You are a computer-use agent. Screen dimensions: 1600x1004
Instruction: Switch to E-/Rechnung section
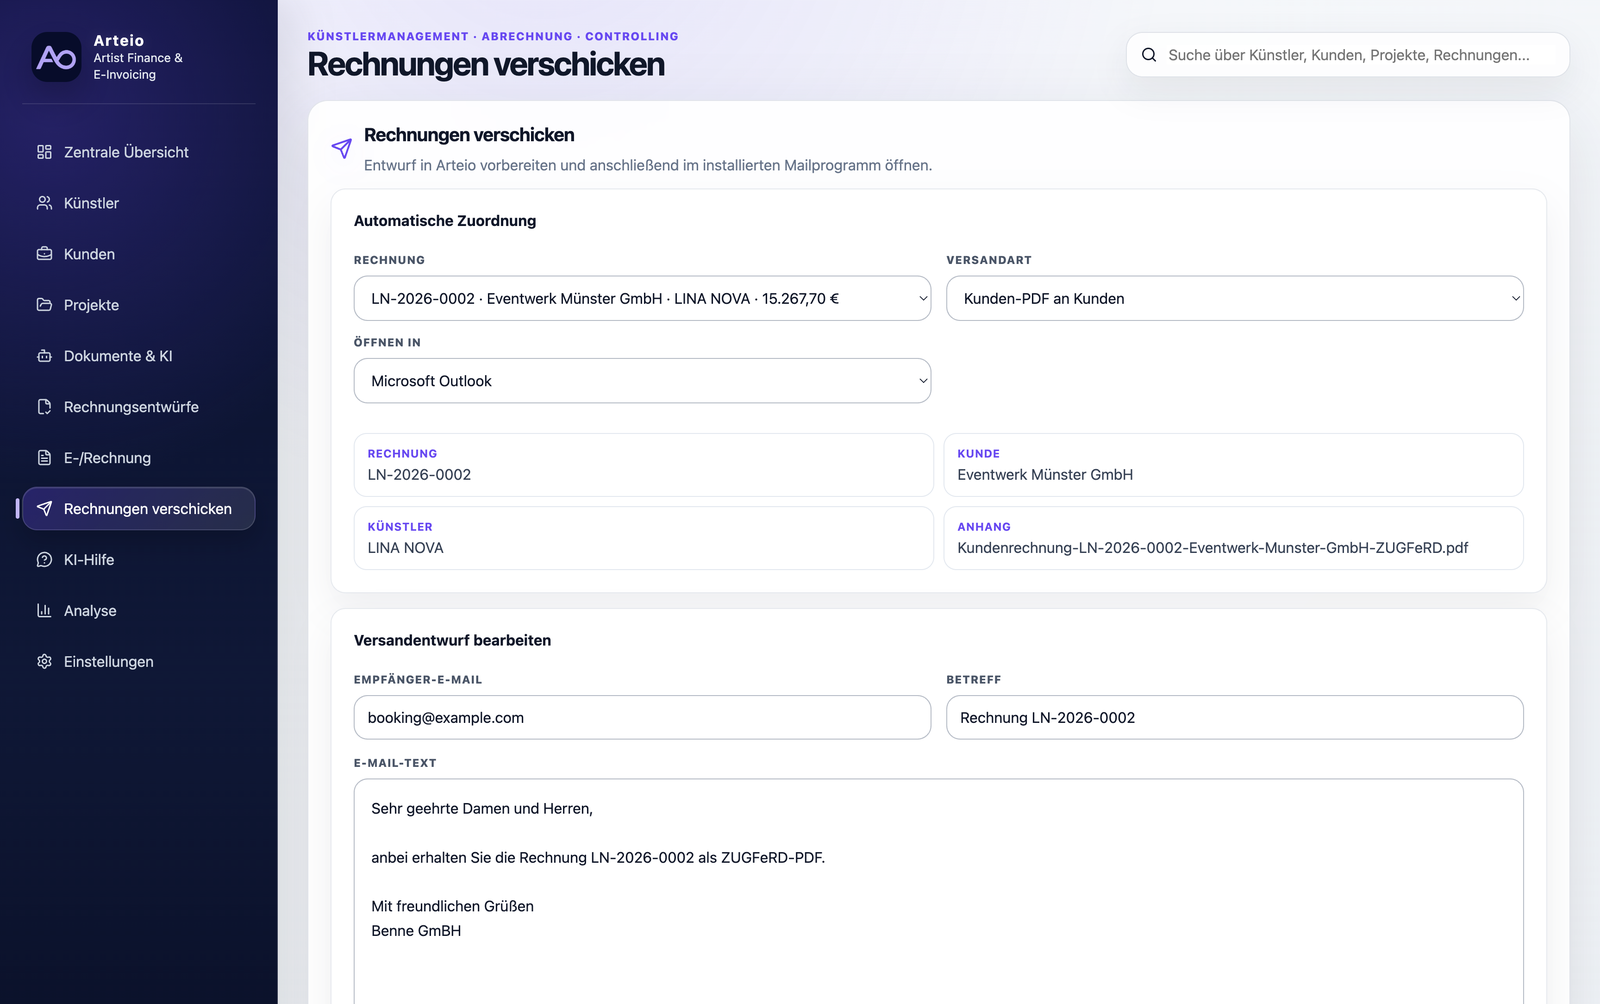(x=139, y=458)
